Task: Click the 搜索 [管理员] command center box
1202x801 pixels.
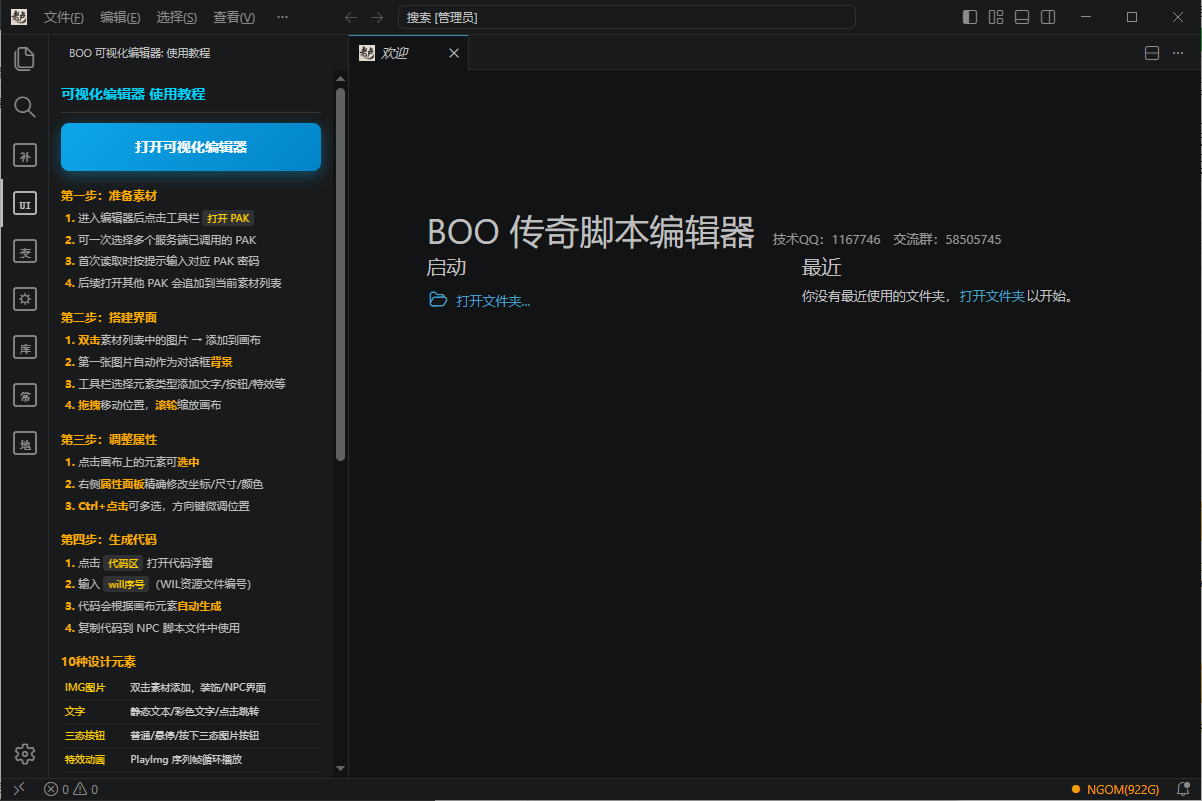Action: point(626,17)
